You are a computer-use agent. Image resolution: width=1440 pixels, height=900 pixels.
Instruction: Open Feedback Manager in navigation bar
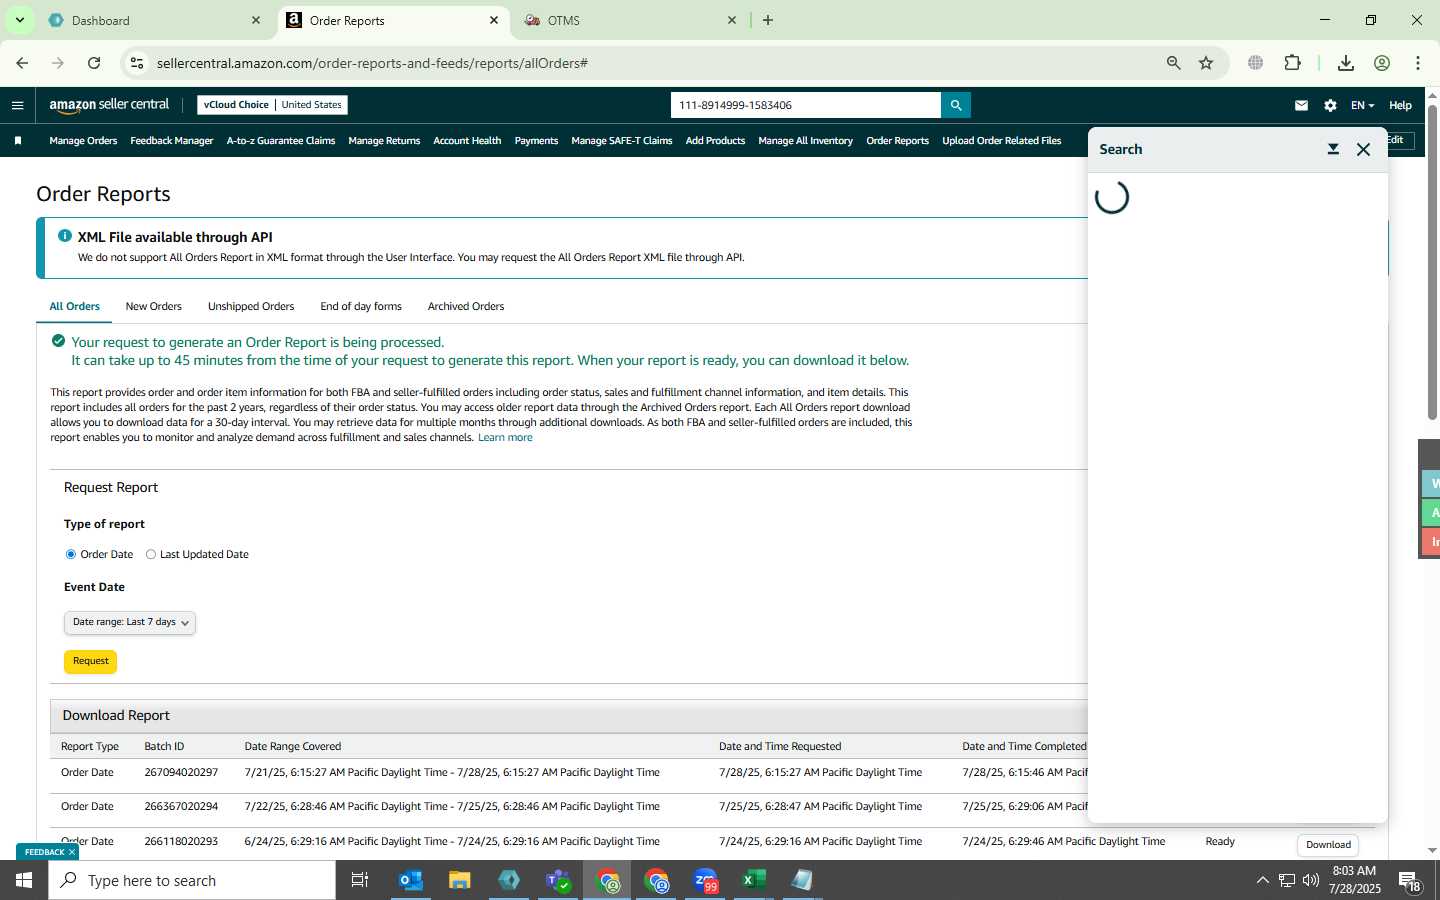click(172, 141)
